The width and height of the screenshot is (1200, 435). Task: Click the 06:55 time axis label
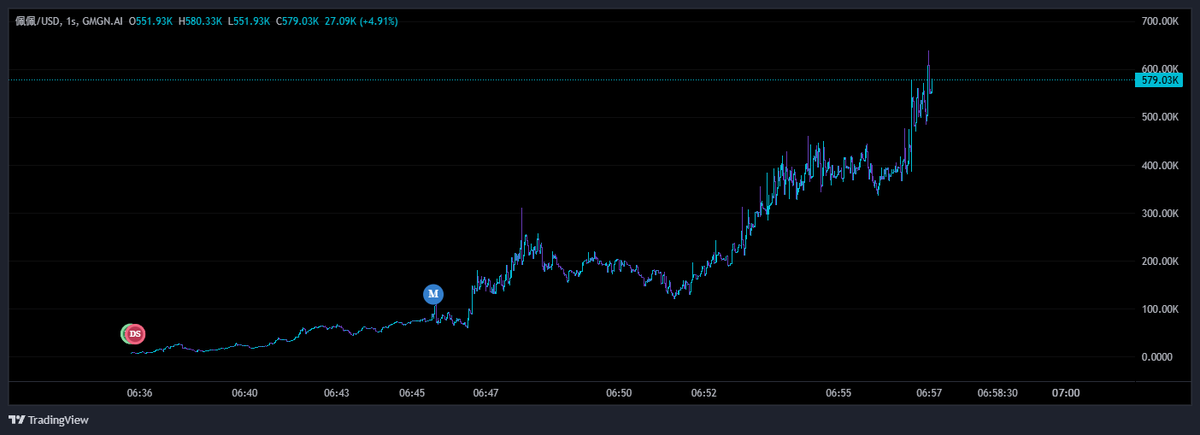click(x=838, y=394)
